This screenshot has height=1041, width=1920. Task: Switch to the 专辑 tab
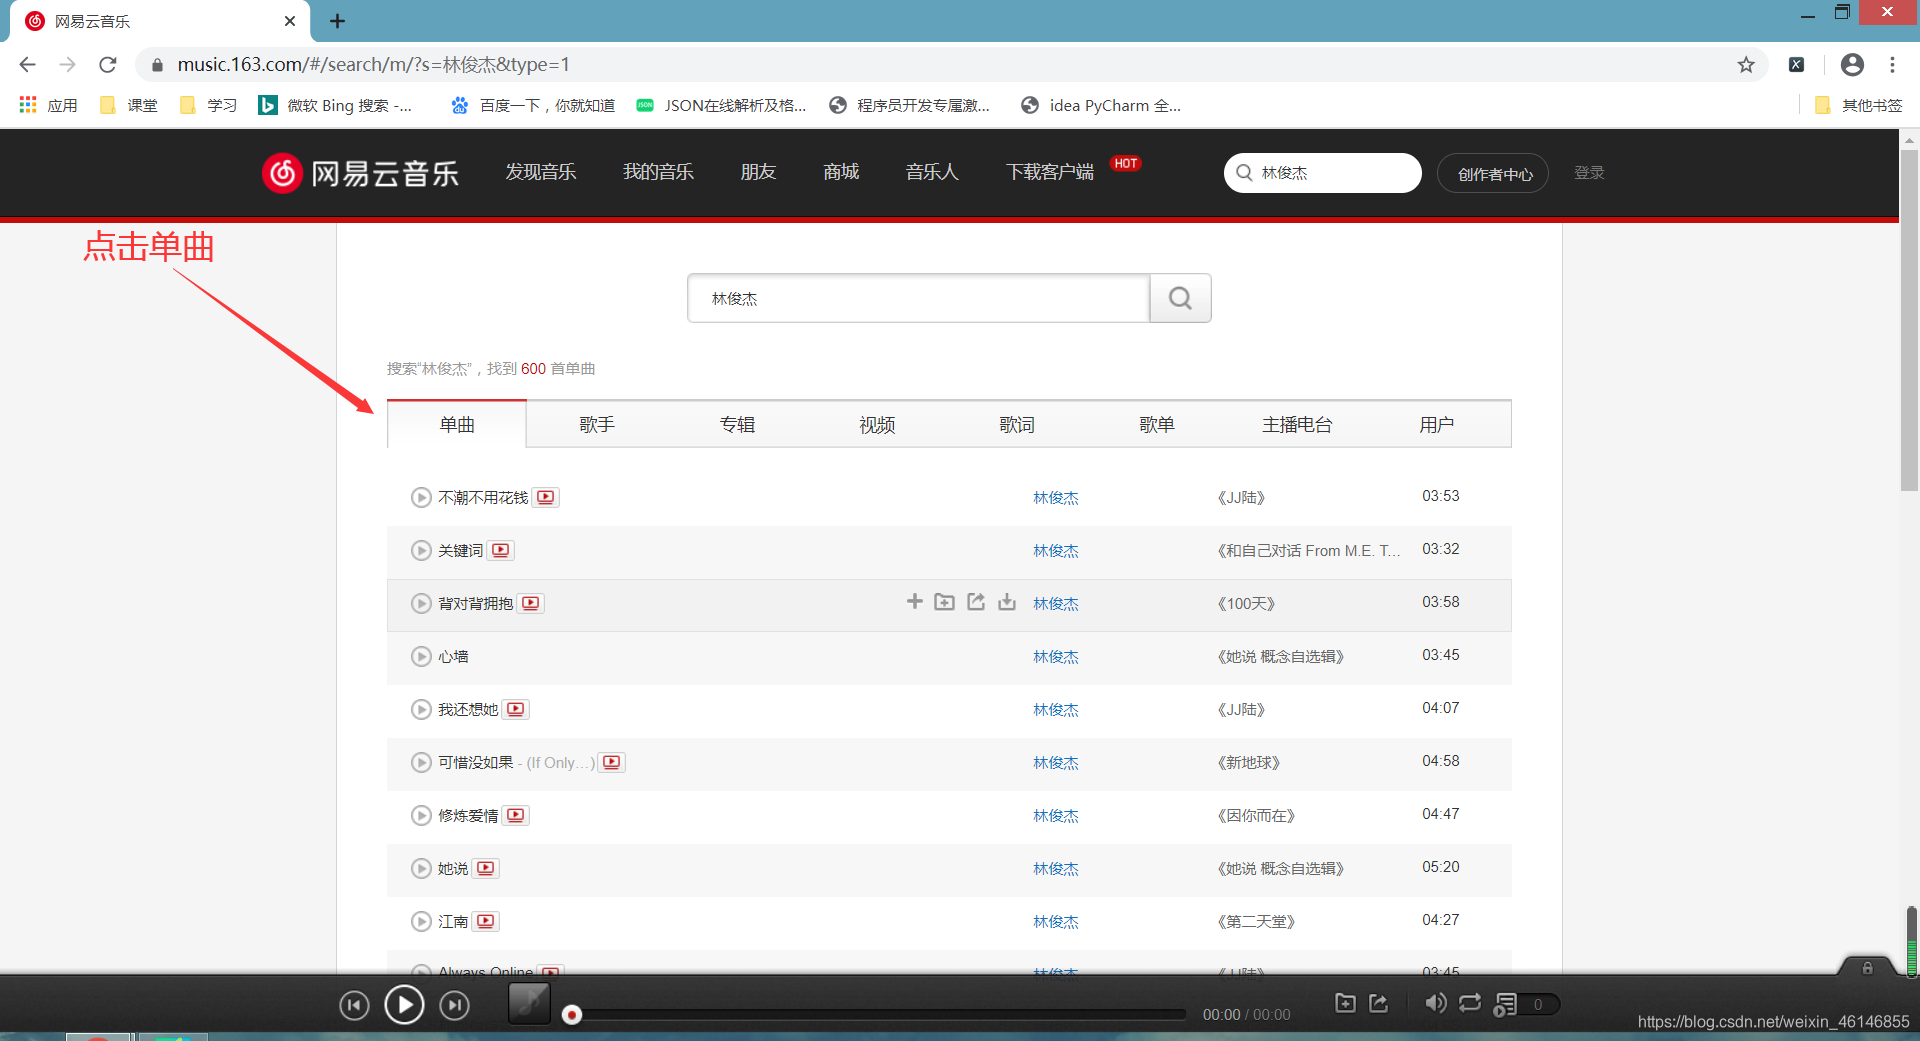point(737,424)
